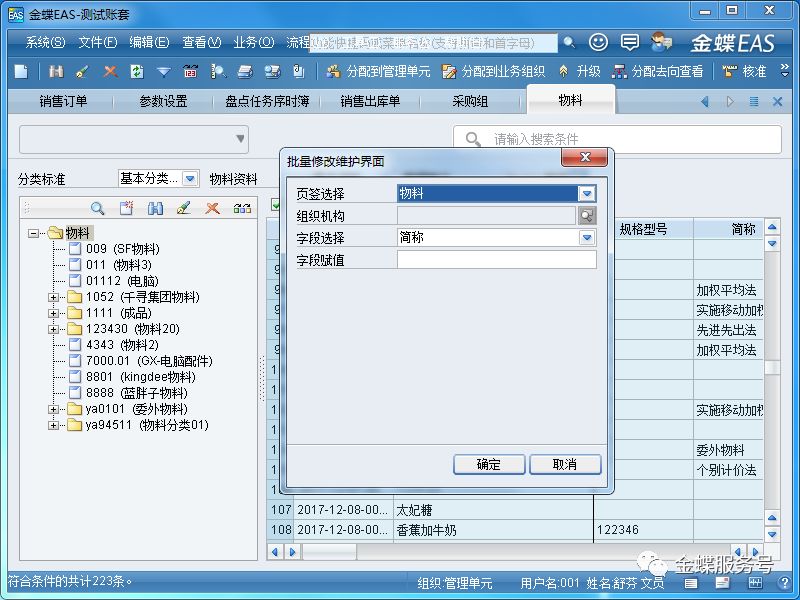Click the print preview magnifier icon
Image resolution: width=800 pixels, height=600 pixels.
pos(218,71)
